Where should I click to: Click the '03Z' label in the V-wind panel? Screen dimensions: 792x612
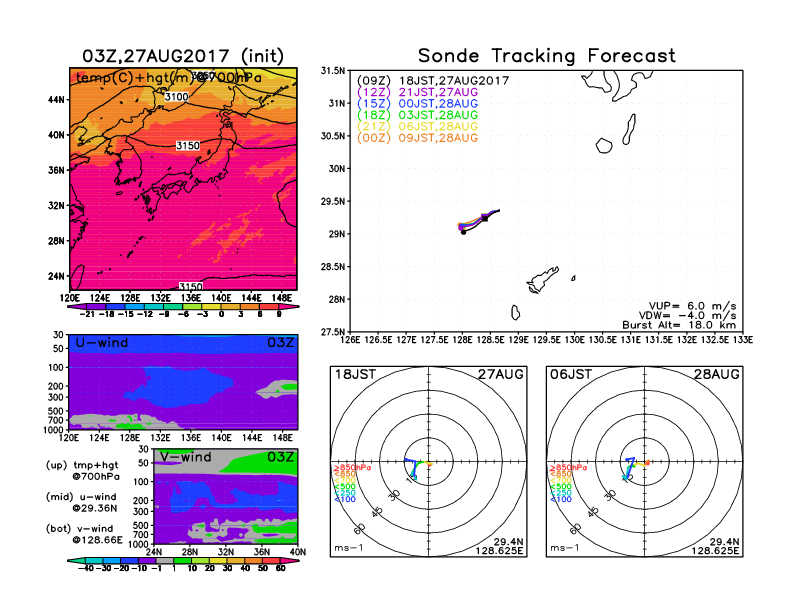coord(280,457)
